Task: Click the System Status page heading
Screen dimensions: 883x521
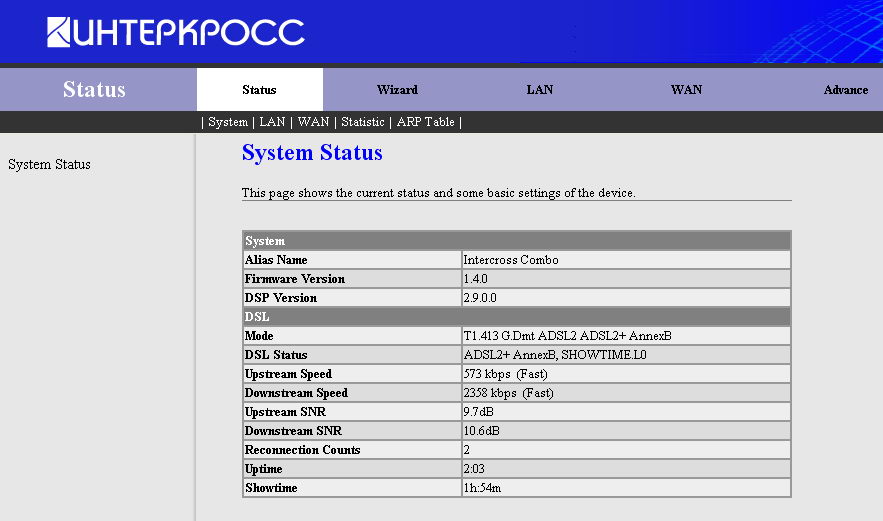Action: [x=312, y=153]
